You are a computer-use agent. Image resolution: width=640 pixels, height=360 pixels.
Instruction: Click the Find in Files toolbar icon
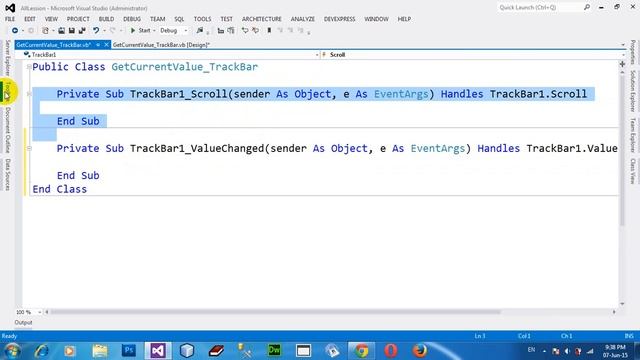point(200,31)
